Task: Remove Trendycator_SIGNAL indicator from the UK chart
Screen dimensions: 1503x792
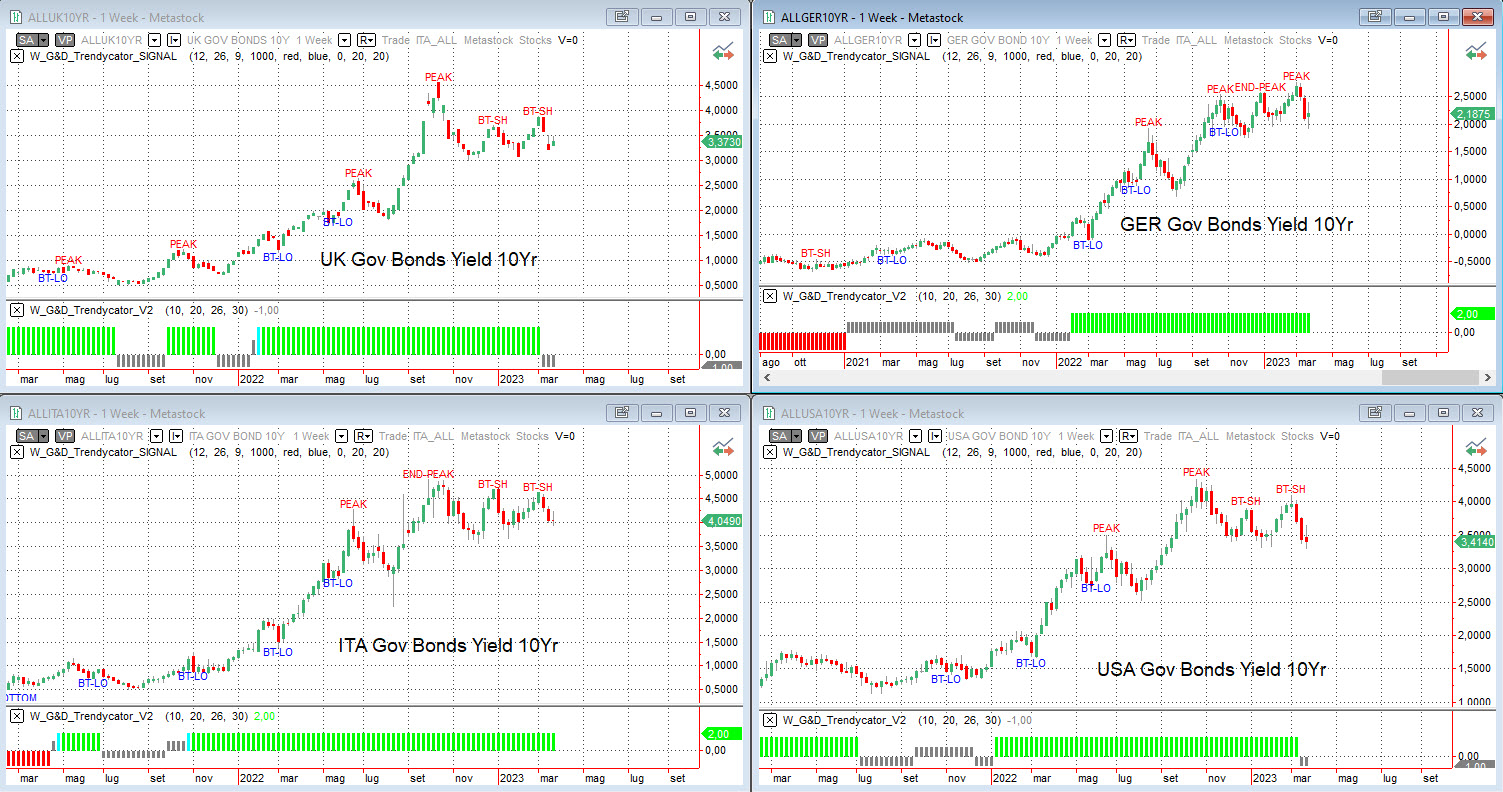Action: [15, 56]
